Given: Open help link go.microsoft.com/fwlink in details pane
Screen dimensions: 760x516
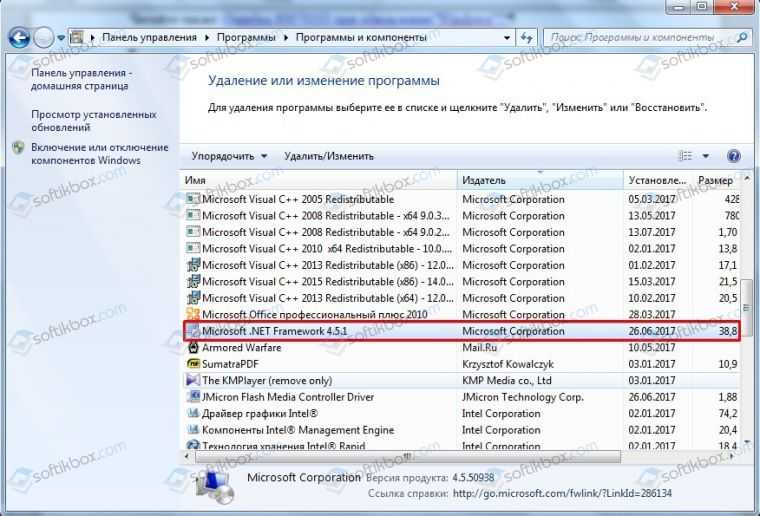Looking at the screenshot, I should point(562,493).
